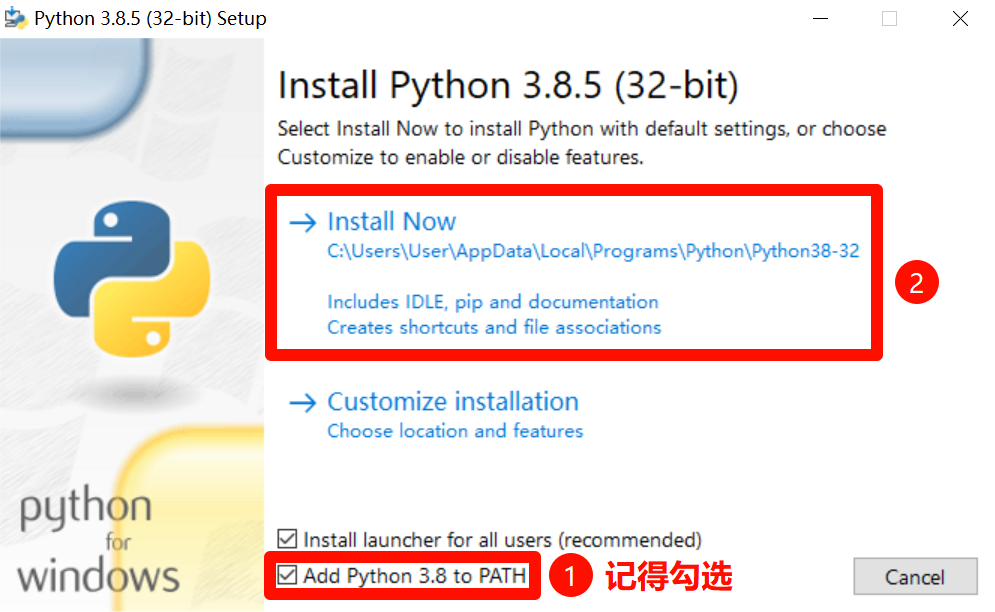
Task: Click the Python icon in the title bar
Action: [16, 17]
